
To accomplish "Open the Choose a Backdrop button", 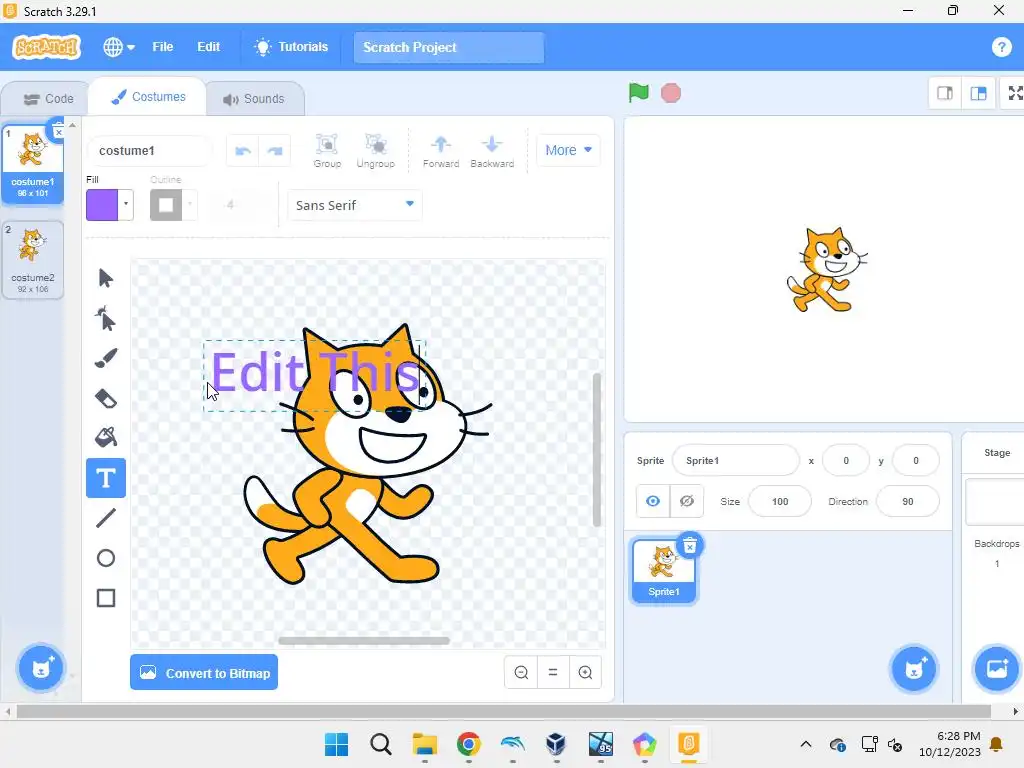I will tap(997, 668).
